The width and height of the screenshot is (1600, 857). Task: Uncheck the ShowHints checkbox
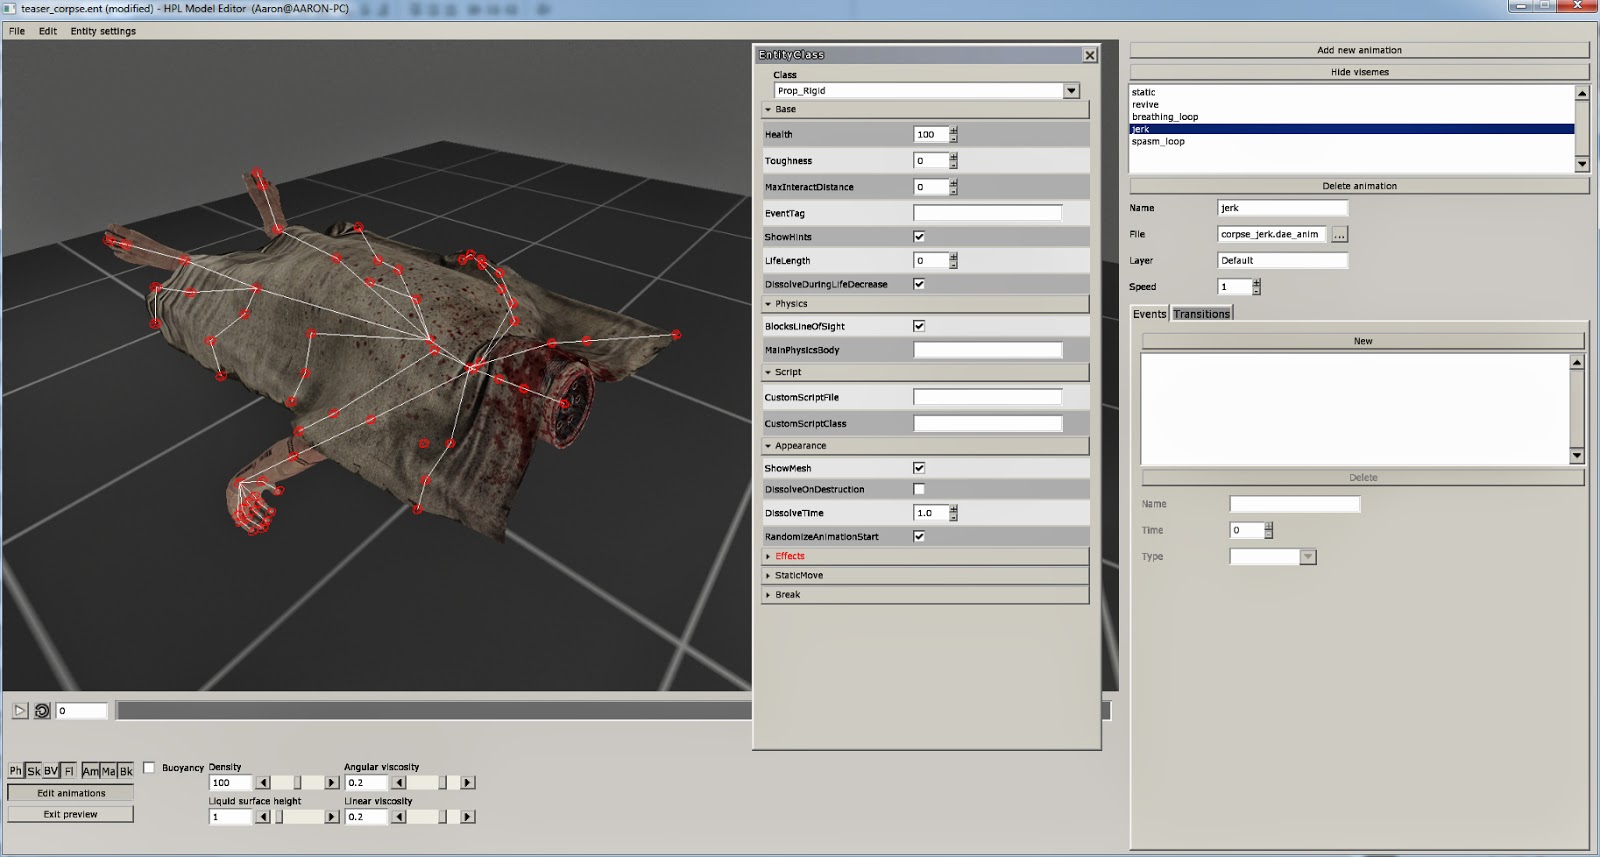click(919, 237)
